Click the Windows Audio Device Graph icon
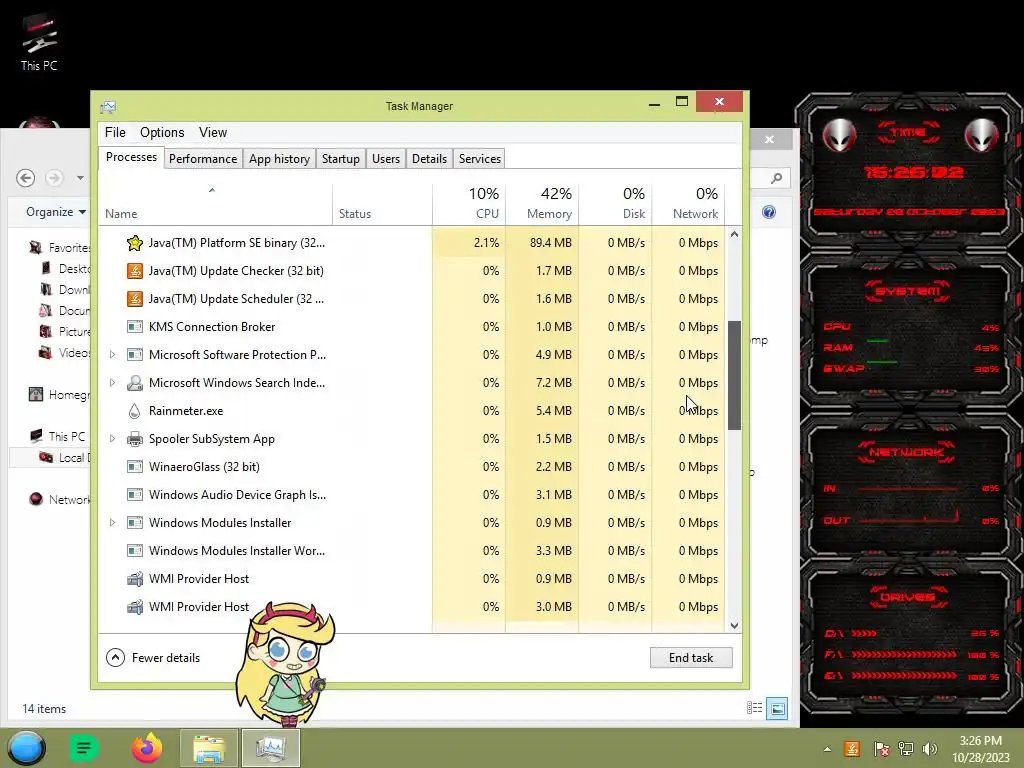This screenshot has height=768, width=1024. 135,495
